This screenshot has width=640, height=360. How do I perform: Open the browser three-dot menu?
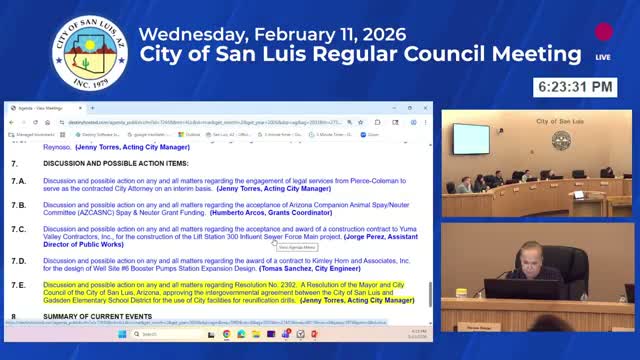point(425,122)
